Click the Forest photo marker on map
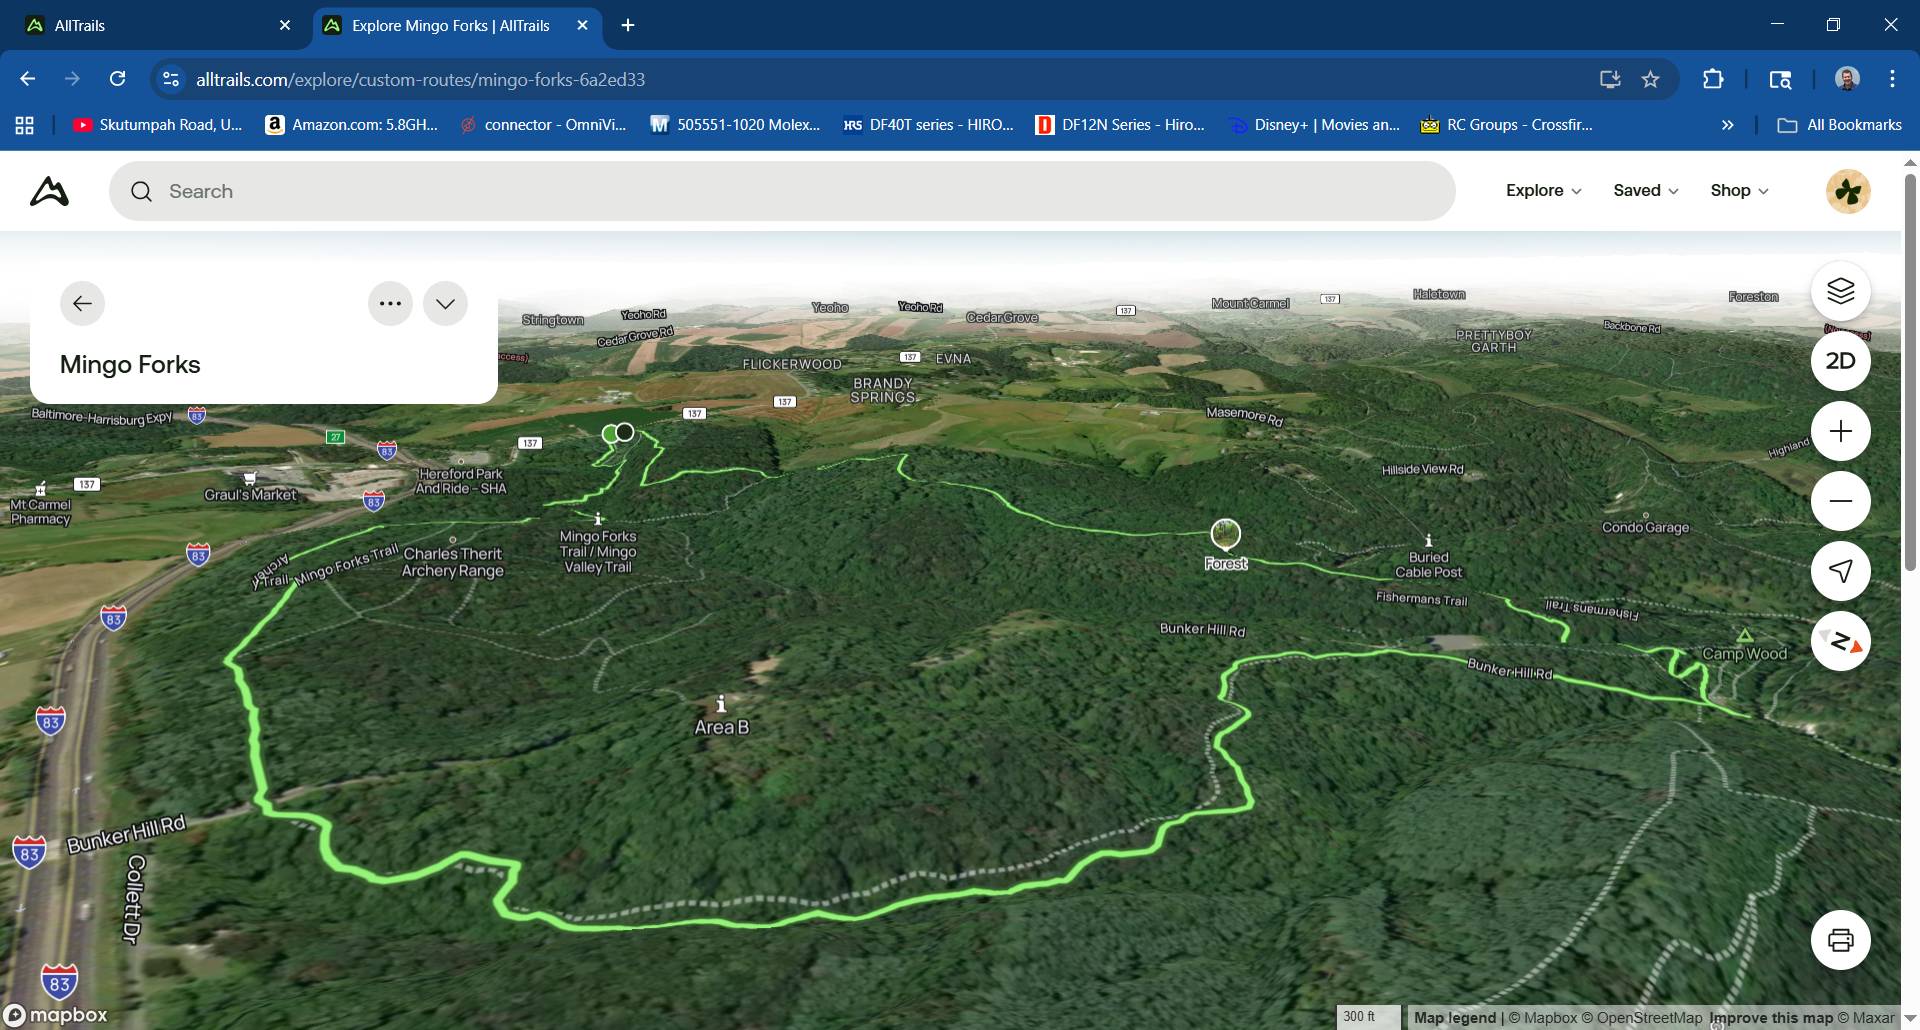The height and width of the screenshot is (1030, 1920). pos(1225,534)
